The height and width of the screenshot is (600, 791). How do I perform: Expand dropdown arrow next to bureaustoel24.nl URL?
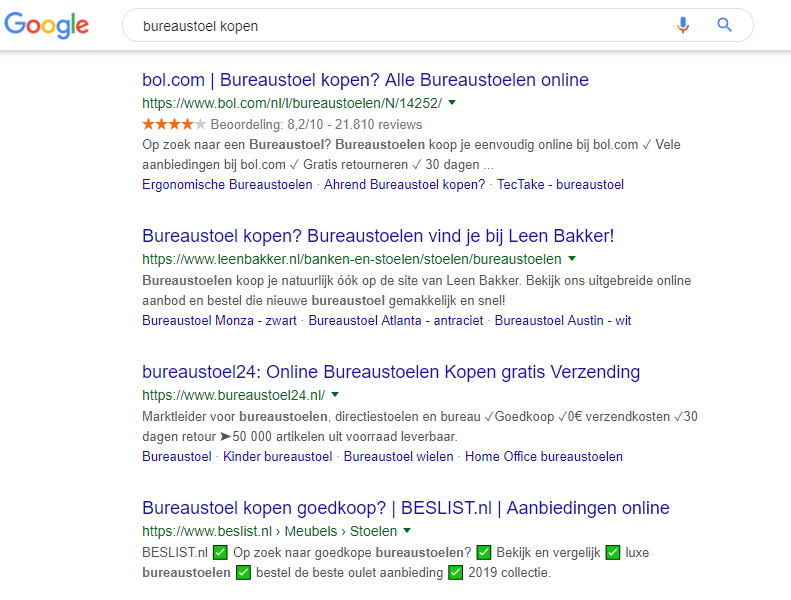pos(335,394)
